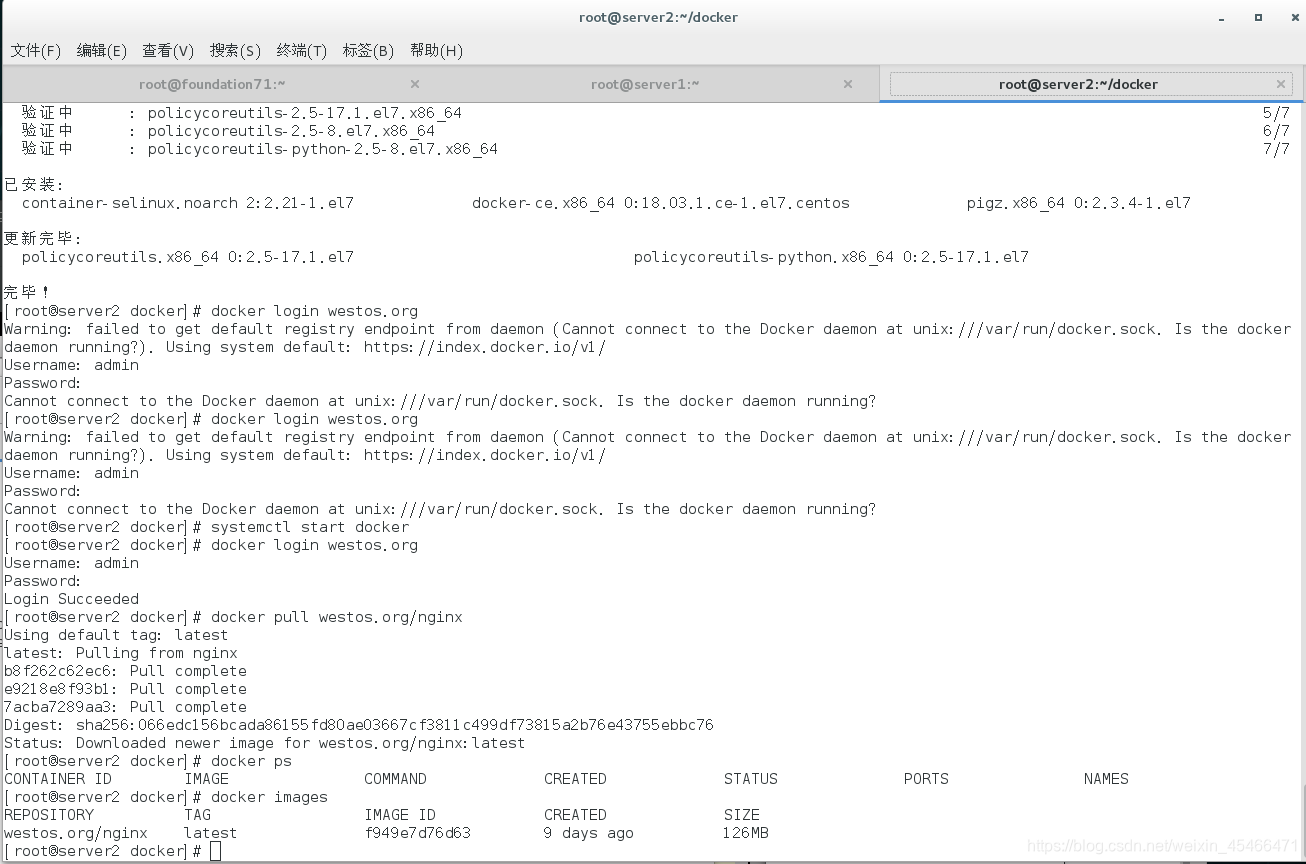This screenshot has height=864, width=1306.
Task: Select the root@server2:~/docker tab
Action: click(1078, 84)
